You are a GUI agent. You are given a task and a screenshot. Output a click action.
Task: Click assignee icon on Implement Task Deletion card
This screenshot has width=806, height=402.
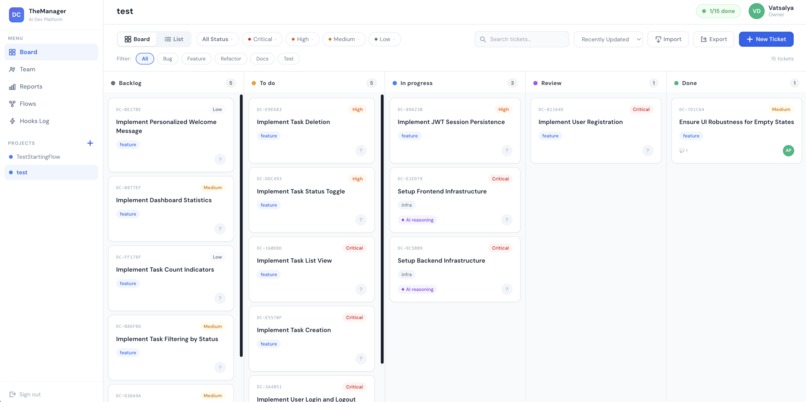[x=361, y=151]
